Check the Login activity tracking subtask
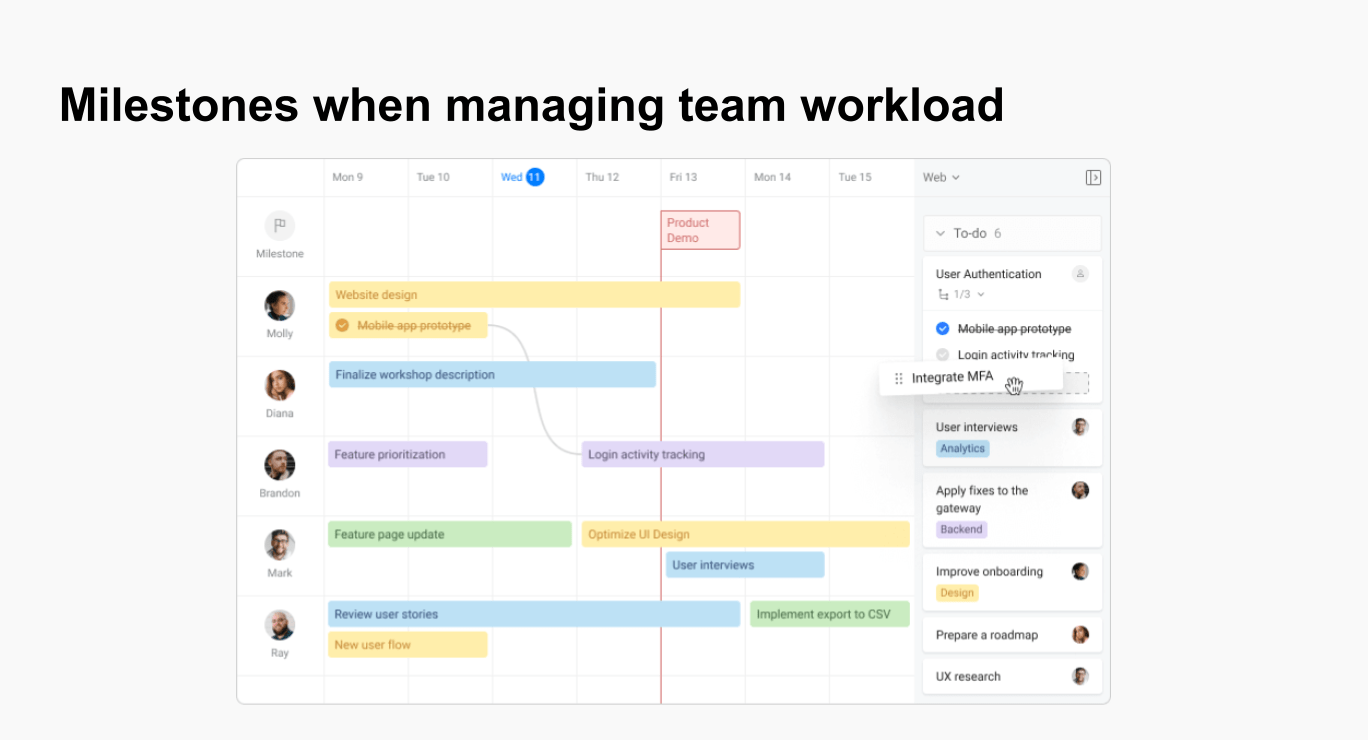 (942, 355)
